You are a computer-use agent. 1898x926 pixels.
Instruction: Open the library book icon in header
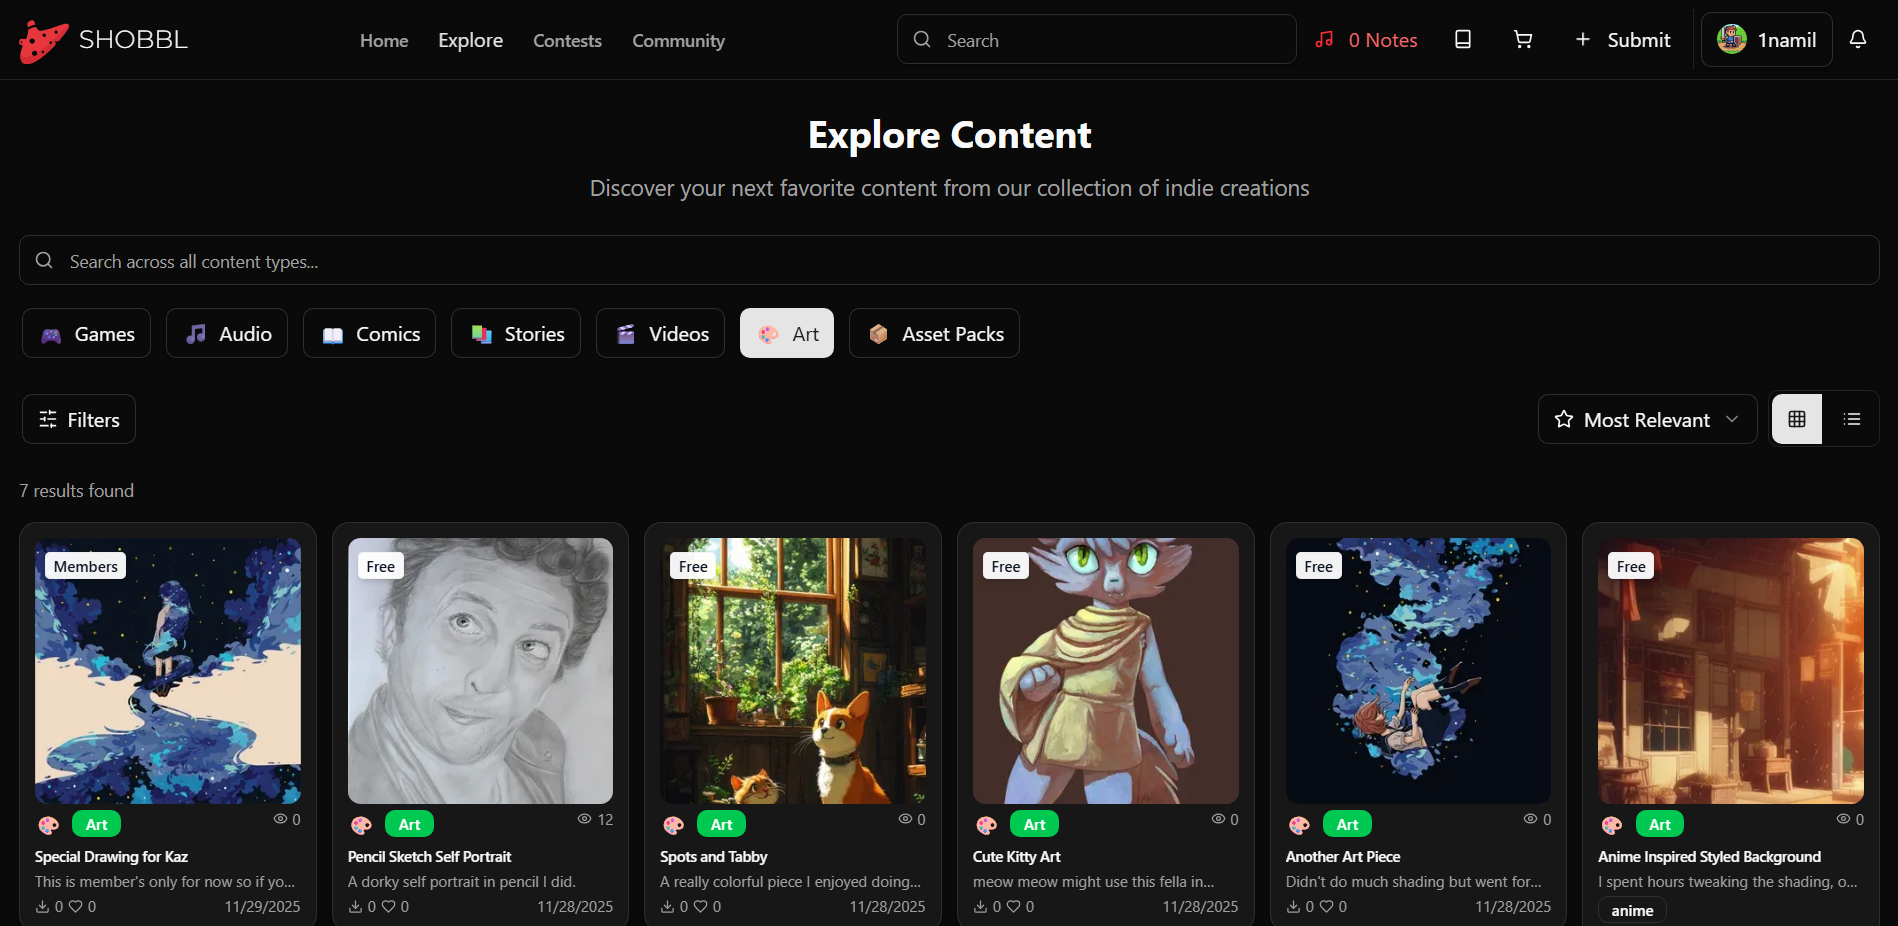coord(1462,40)
